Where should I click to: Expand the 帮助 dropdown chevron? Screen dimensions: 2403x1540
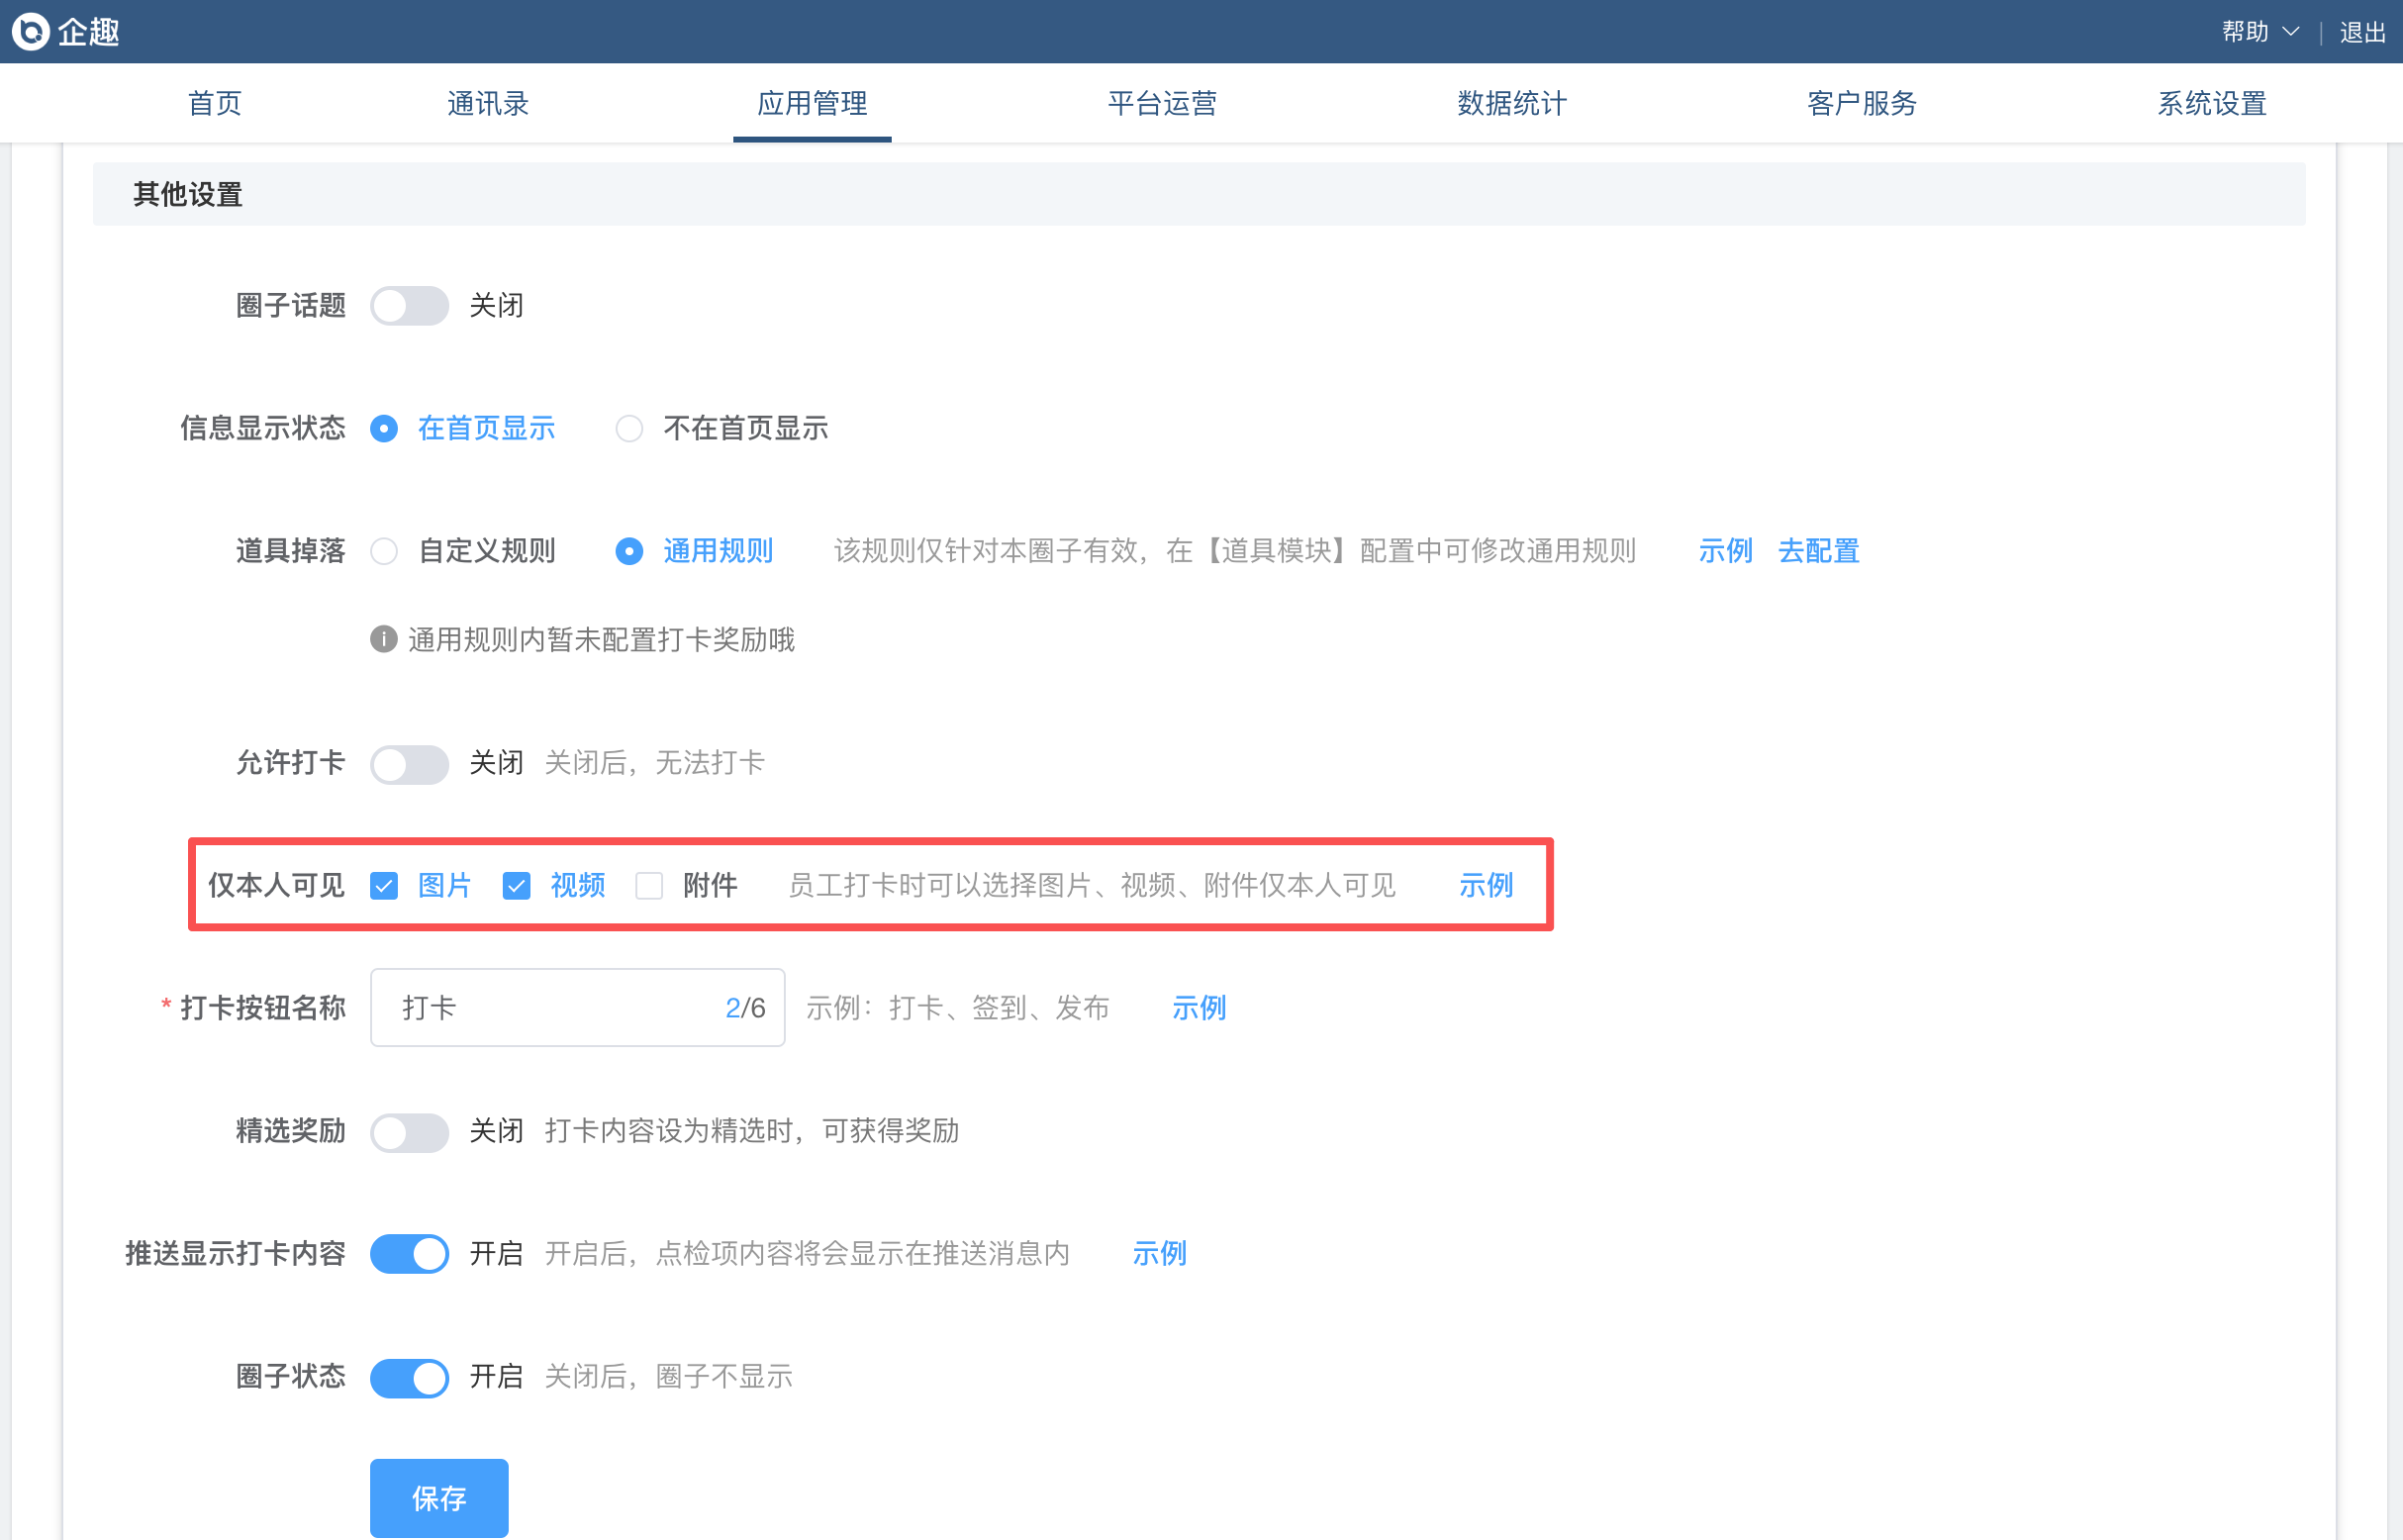tap(2292, 32)
